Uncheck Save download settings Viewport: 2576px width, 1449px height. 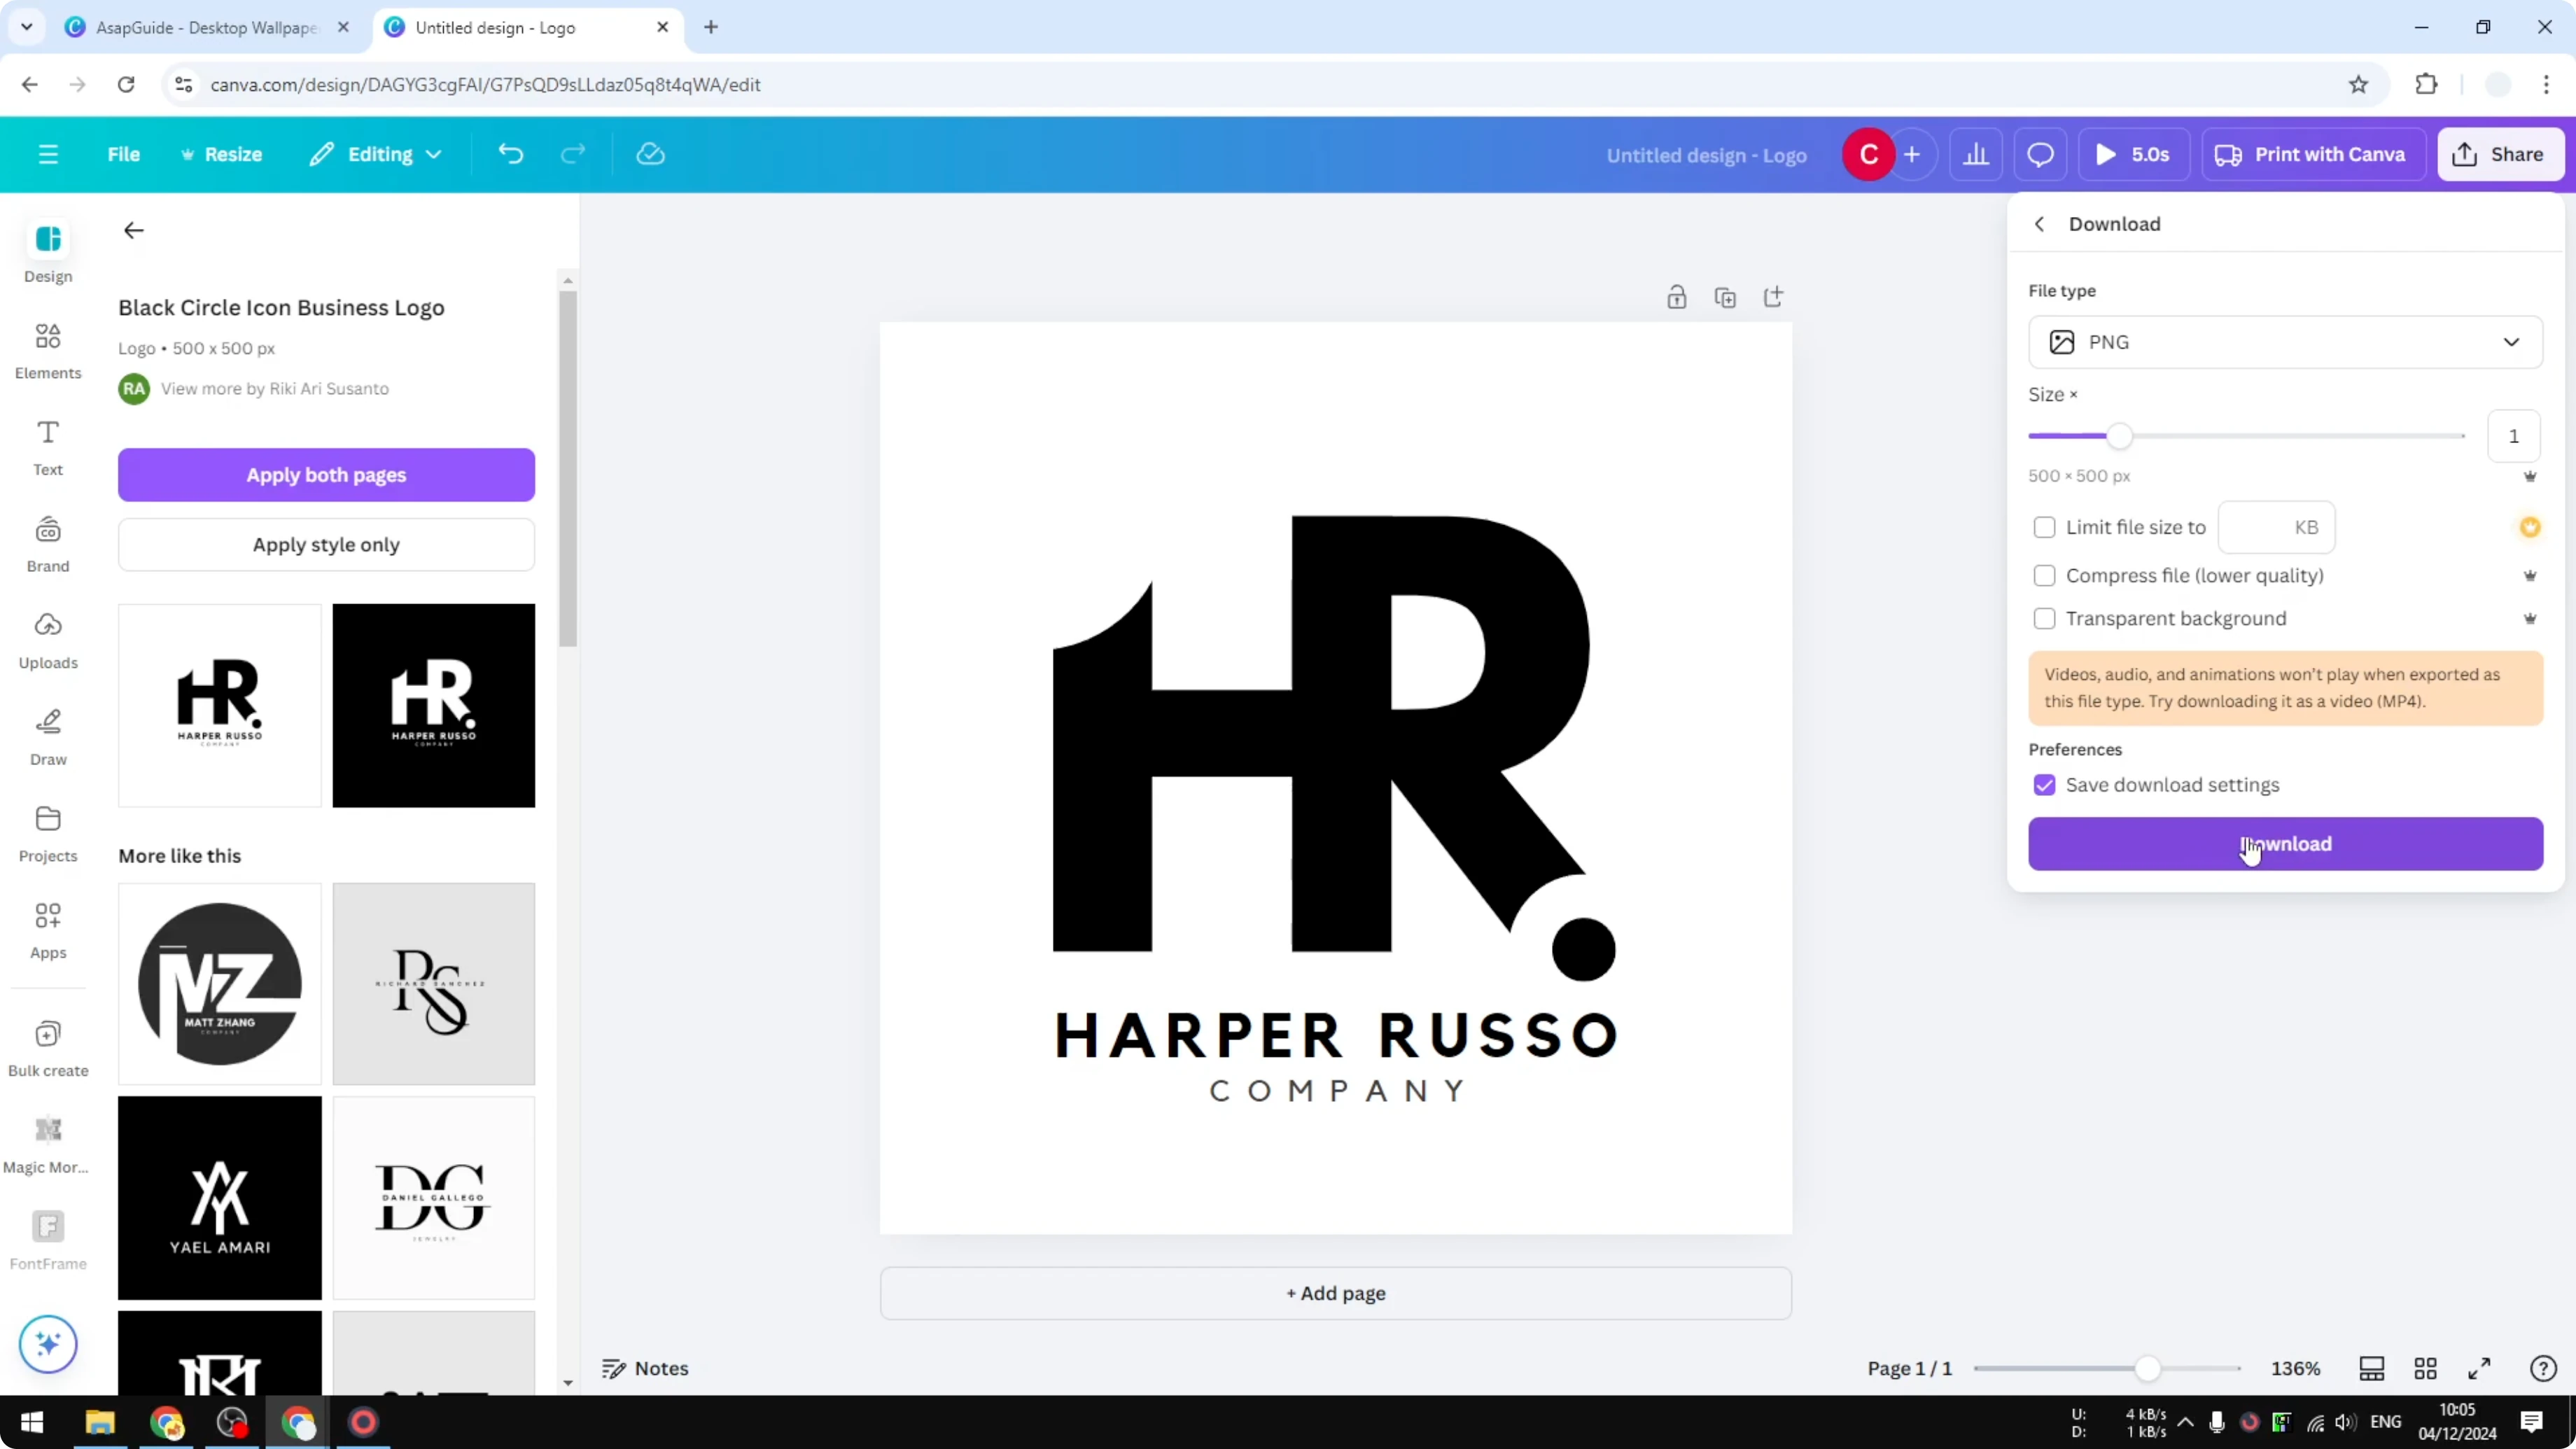pyautogui.click(x=2044, y=785)
